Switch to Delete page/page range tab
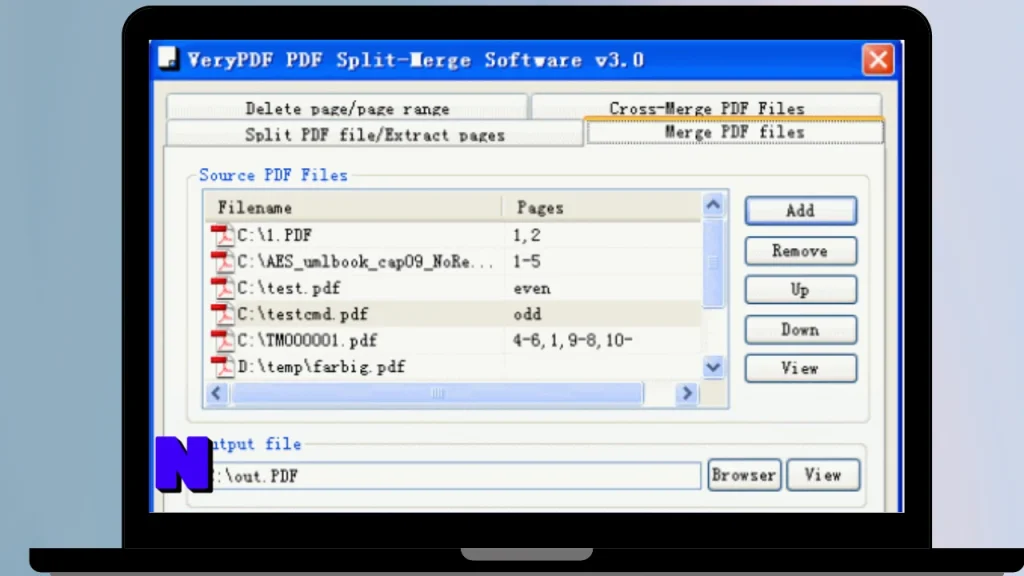Viewport: 1024px width, 576px height. [347, 108]
